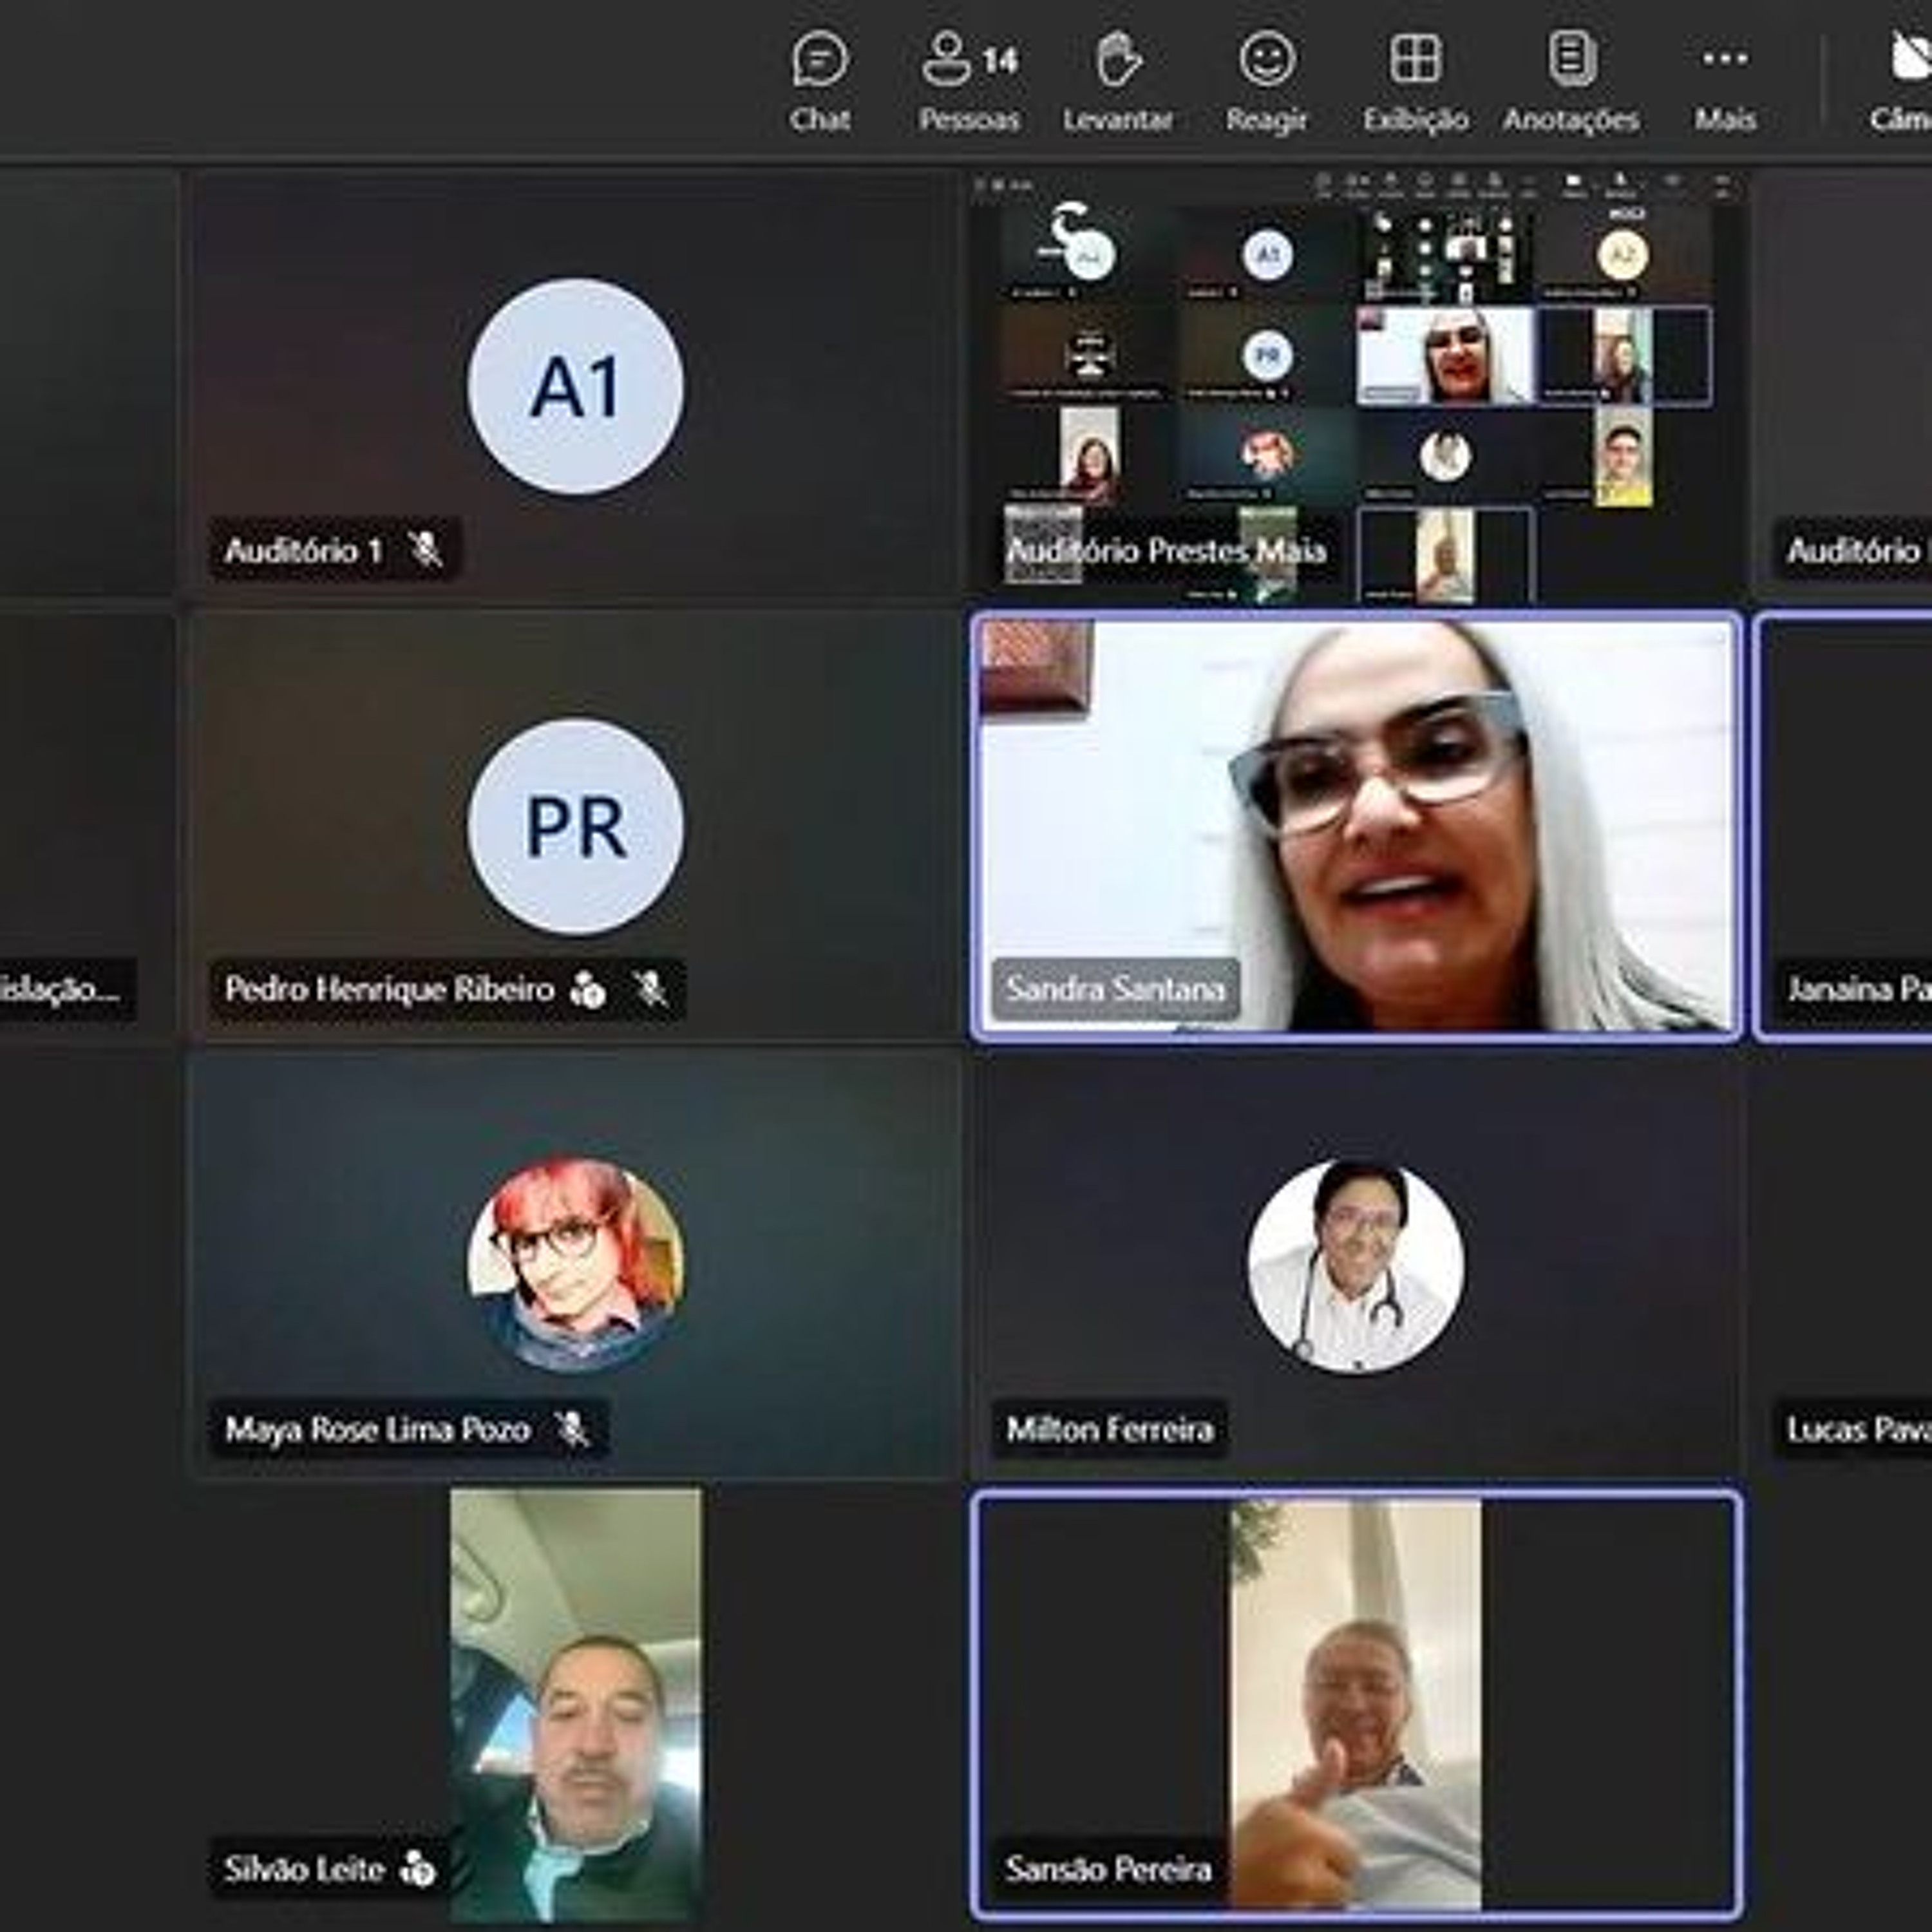The image size is (1932, 1932).
Task: Open the Chat panel
Action: coord(820,81)
